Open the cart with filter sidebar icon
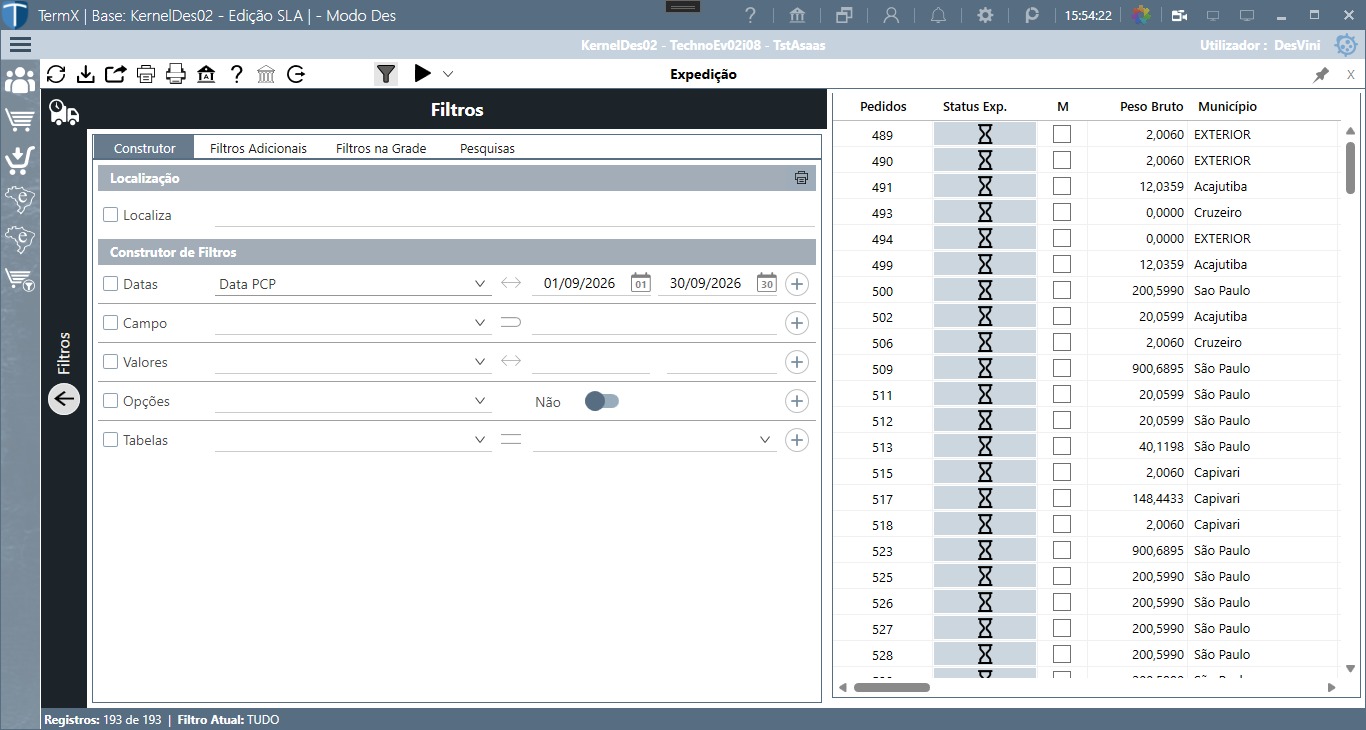1366x730 pixels. [20, 279]
